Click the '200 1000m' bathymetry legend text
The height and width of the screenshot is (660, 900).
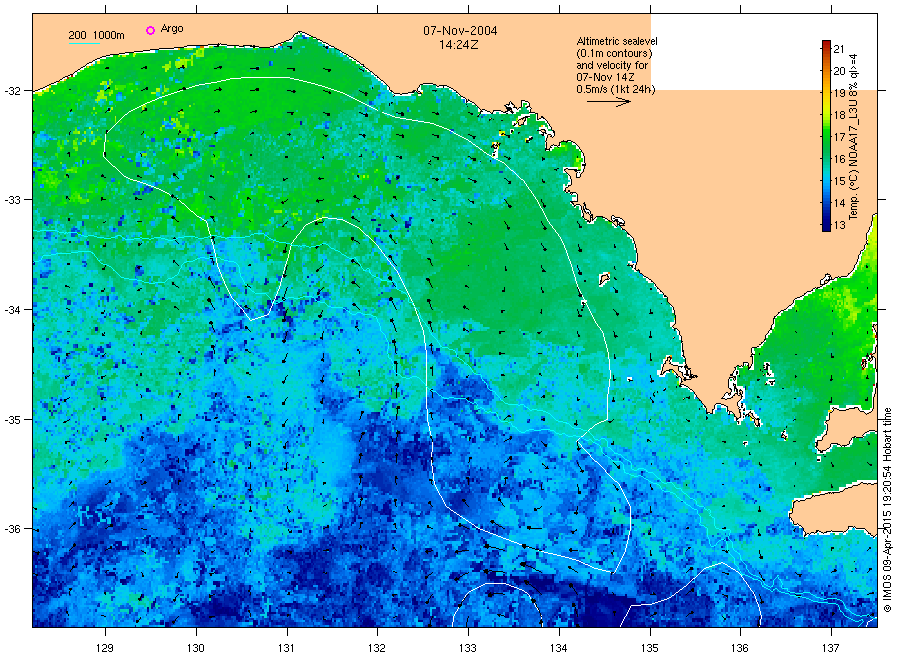(96, 35)
